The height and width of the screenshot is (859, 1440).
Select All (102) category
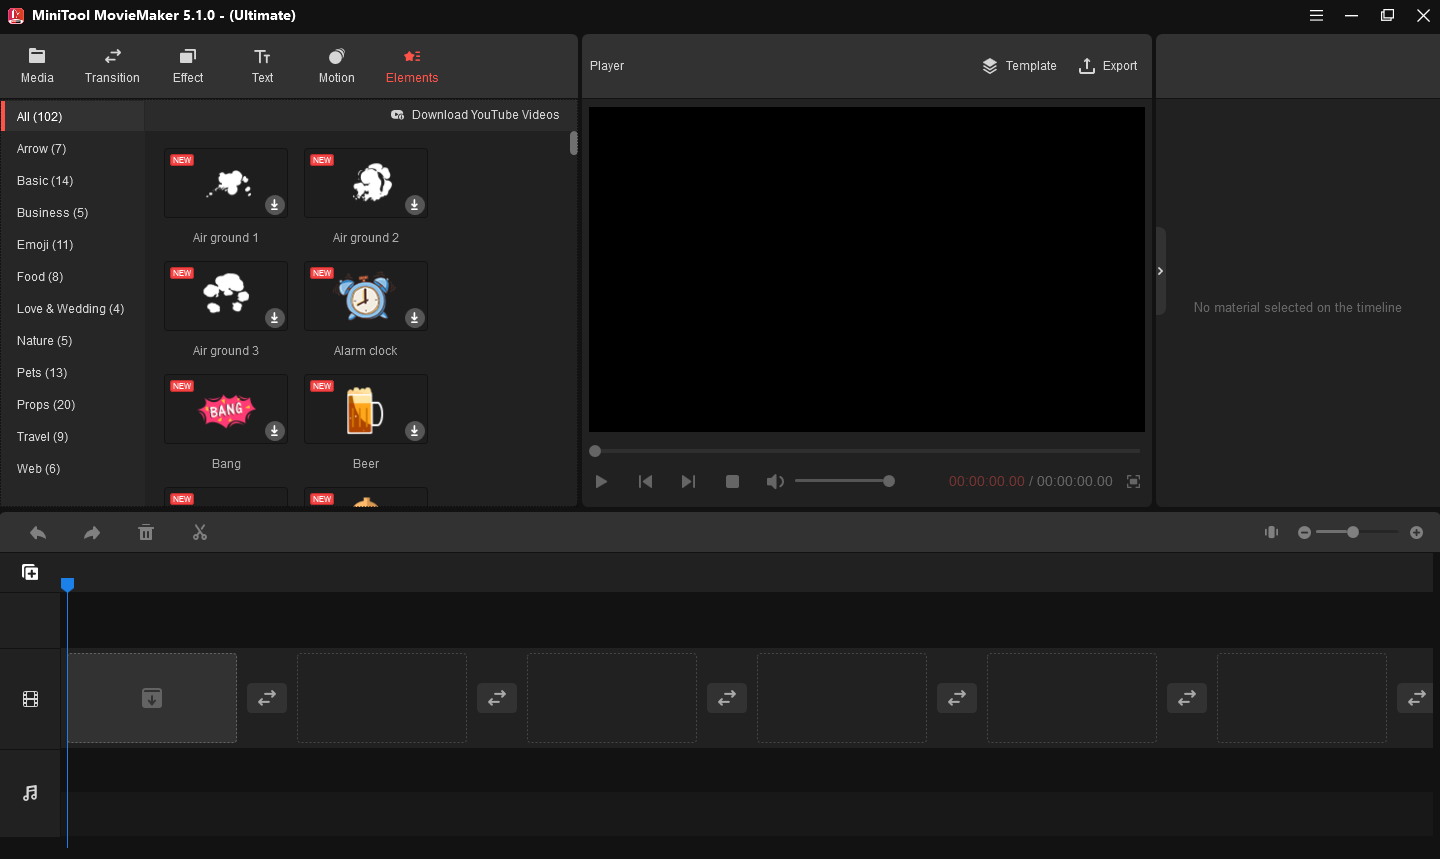coord(73,117)
